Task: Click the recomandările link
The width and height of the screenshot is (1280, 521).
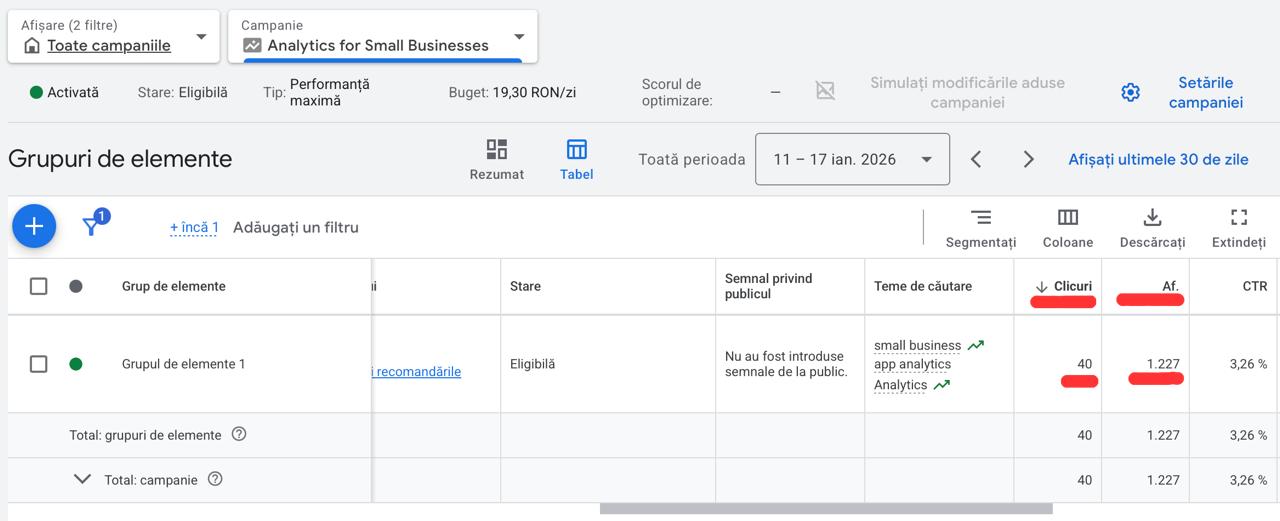Action: pyautogui.click(x=417, y=371)
